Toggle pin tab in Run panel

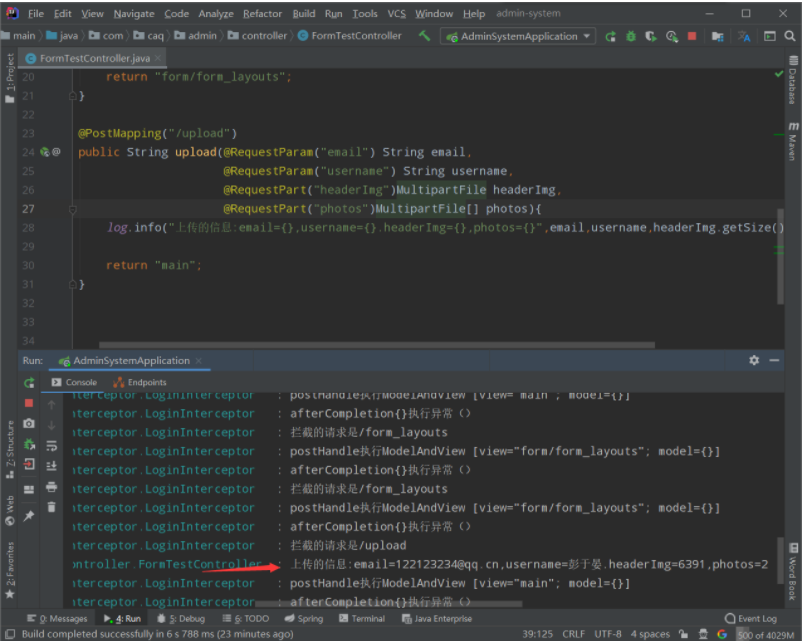(29, 516)
